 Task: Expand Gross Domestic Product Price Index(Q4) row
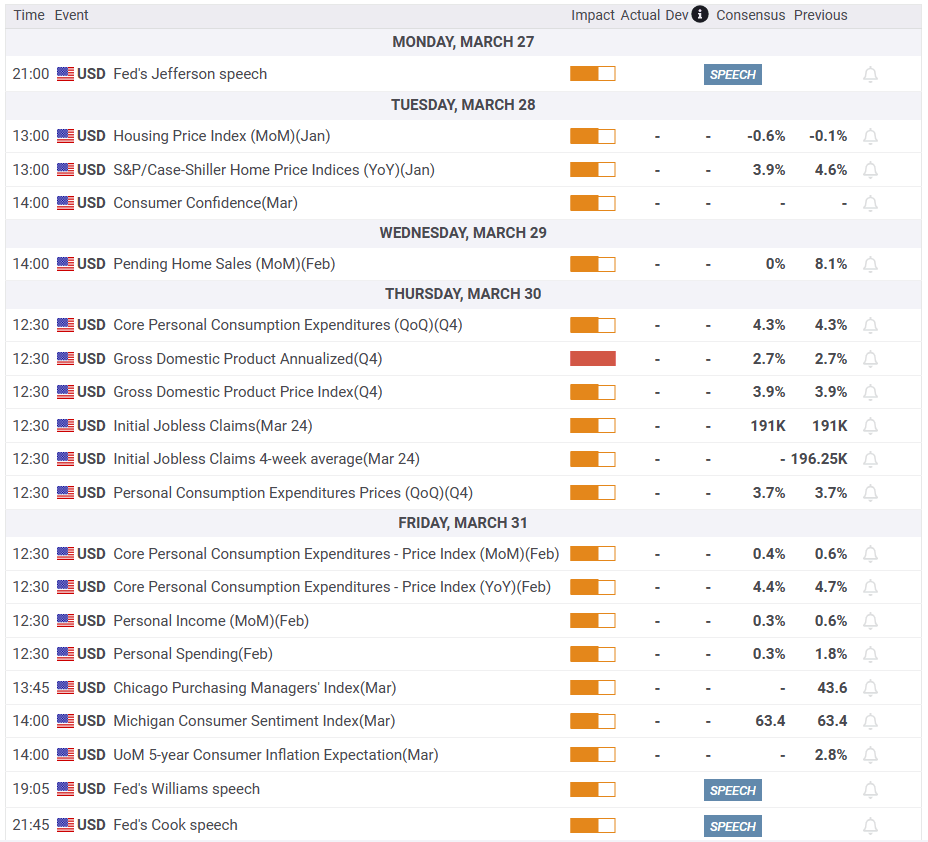click(x=247, y=392)
